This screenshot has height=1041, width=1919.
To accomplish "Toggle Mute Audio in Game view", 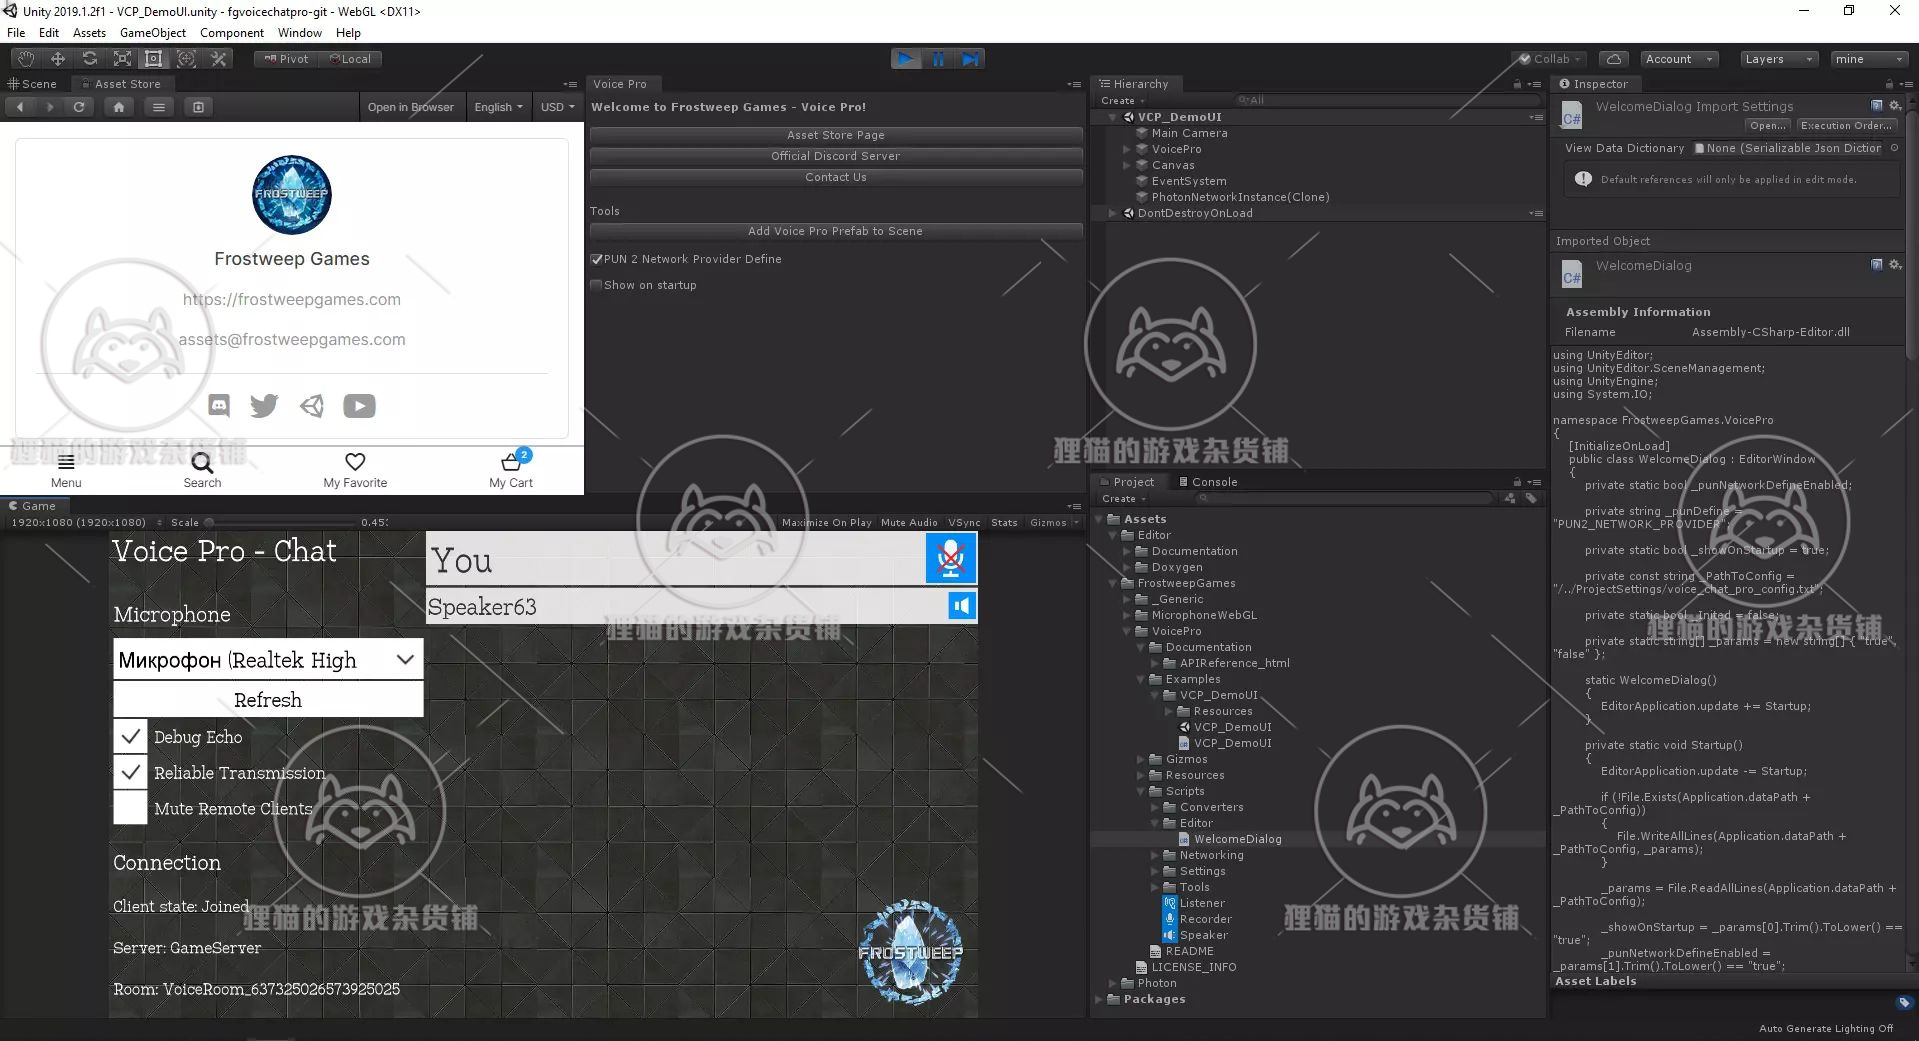I will [x=909, y=522].
